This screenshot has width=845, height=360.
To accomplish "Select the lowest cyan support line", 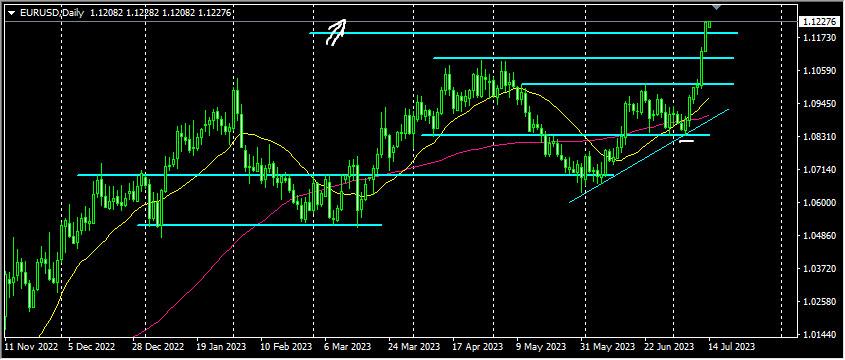I will 259,225.
